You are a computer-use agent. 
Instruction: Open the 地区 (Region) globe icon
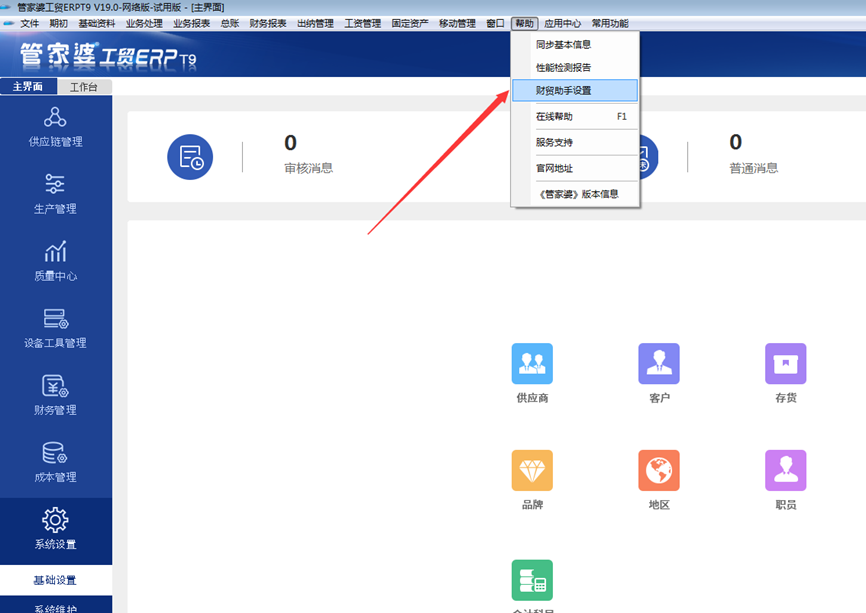click(659, 471)
